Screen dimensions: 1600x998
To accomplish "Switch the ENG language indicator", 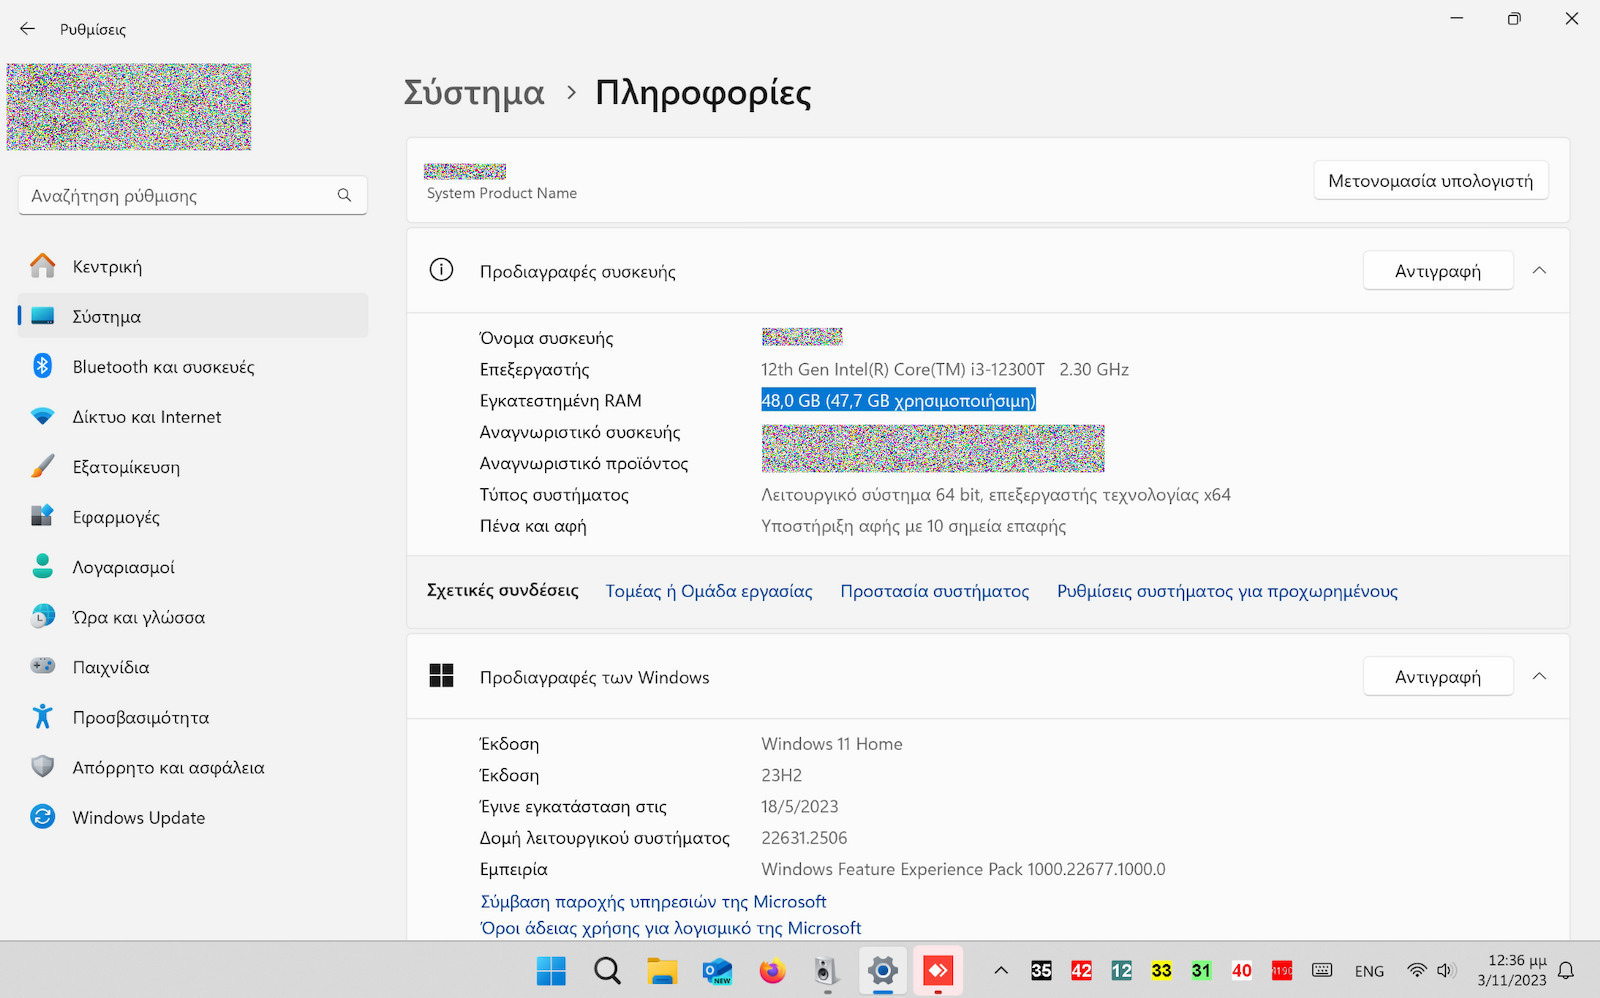I will [1369, 971].
